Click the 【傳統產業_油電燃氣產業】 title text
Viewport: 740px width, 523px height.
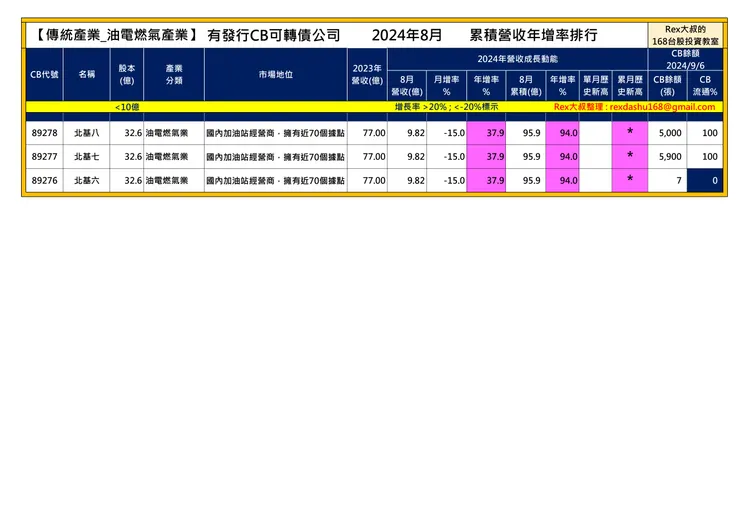click(117, 35)
